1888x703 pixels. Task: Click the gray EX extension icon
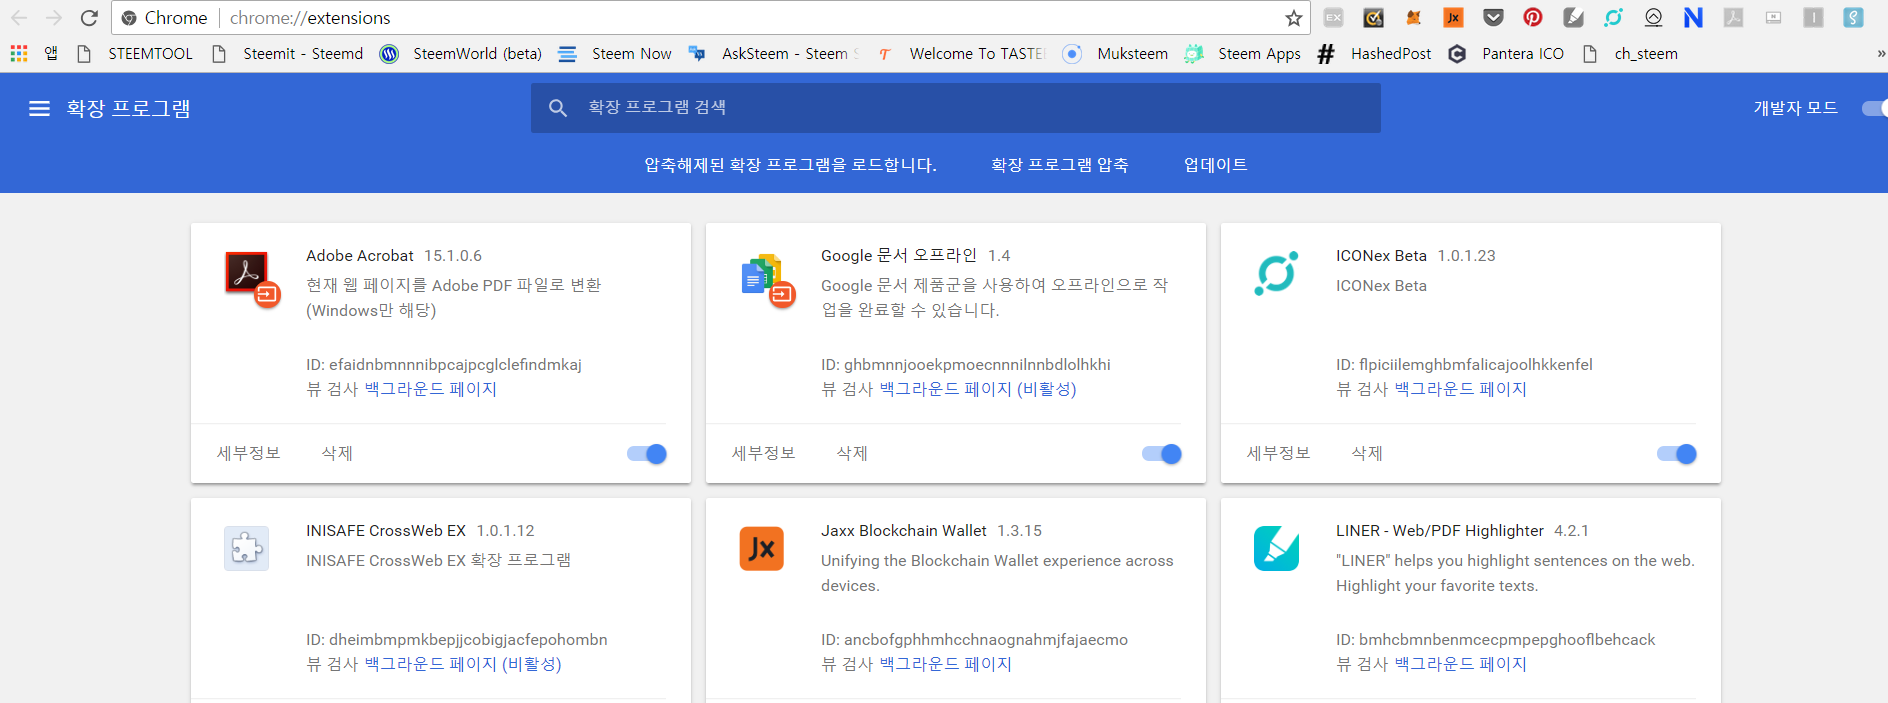[x=1333, y=18]
